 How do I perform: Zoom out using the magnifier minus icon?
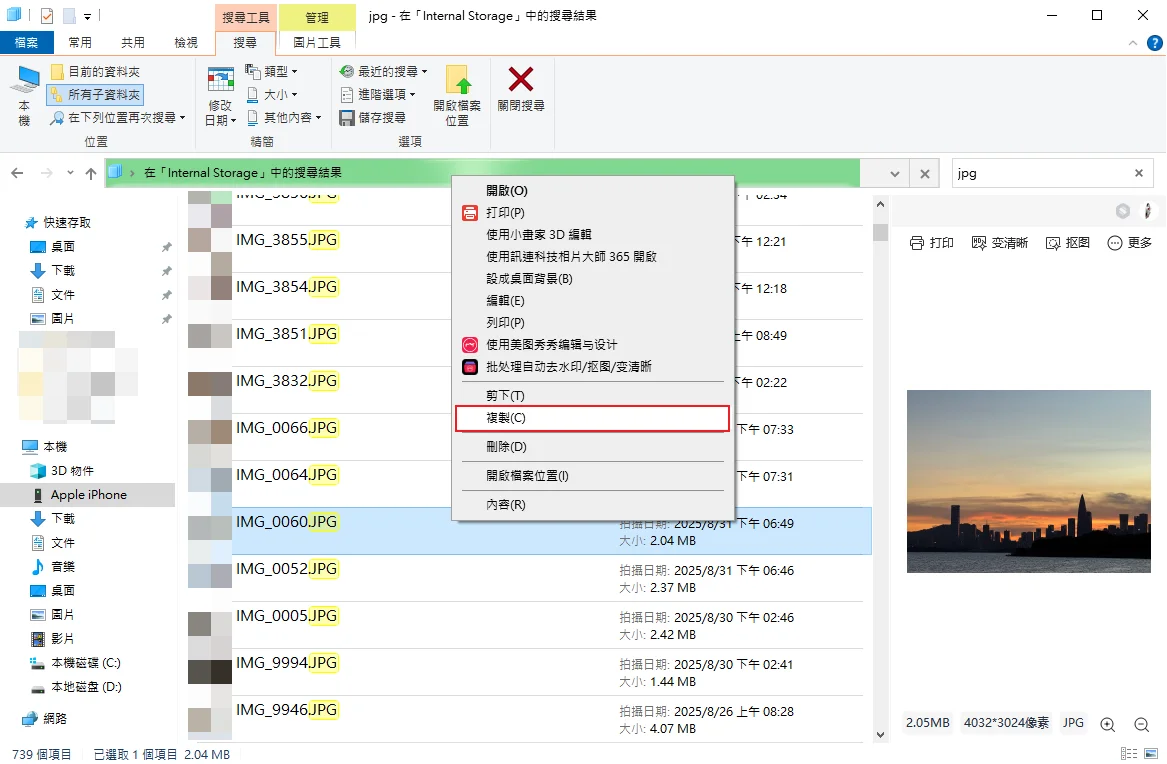click(x=1141, y=722)
